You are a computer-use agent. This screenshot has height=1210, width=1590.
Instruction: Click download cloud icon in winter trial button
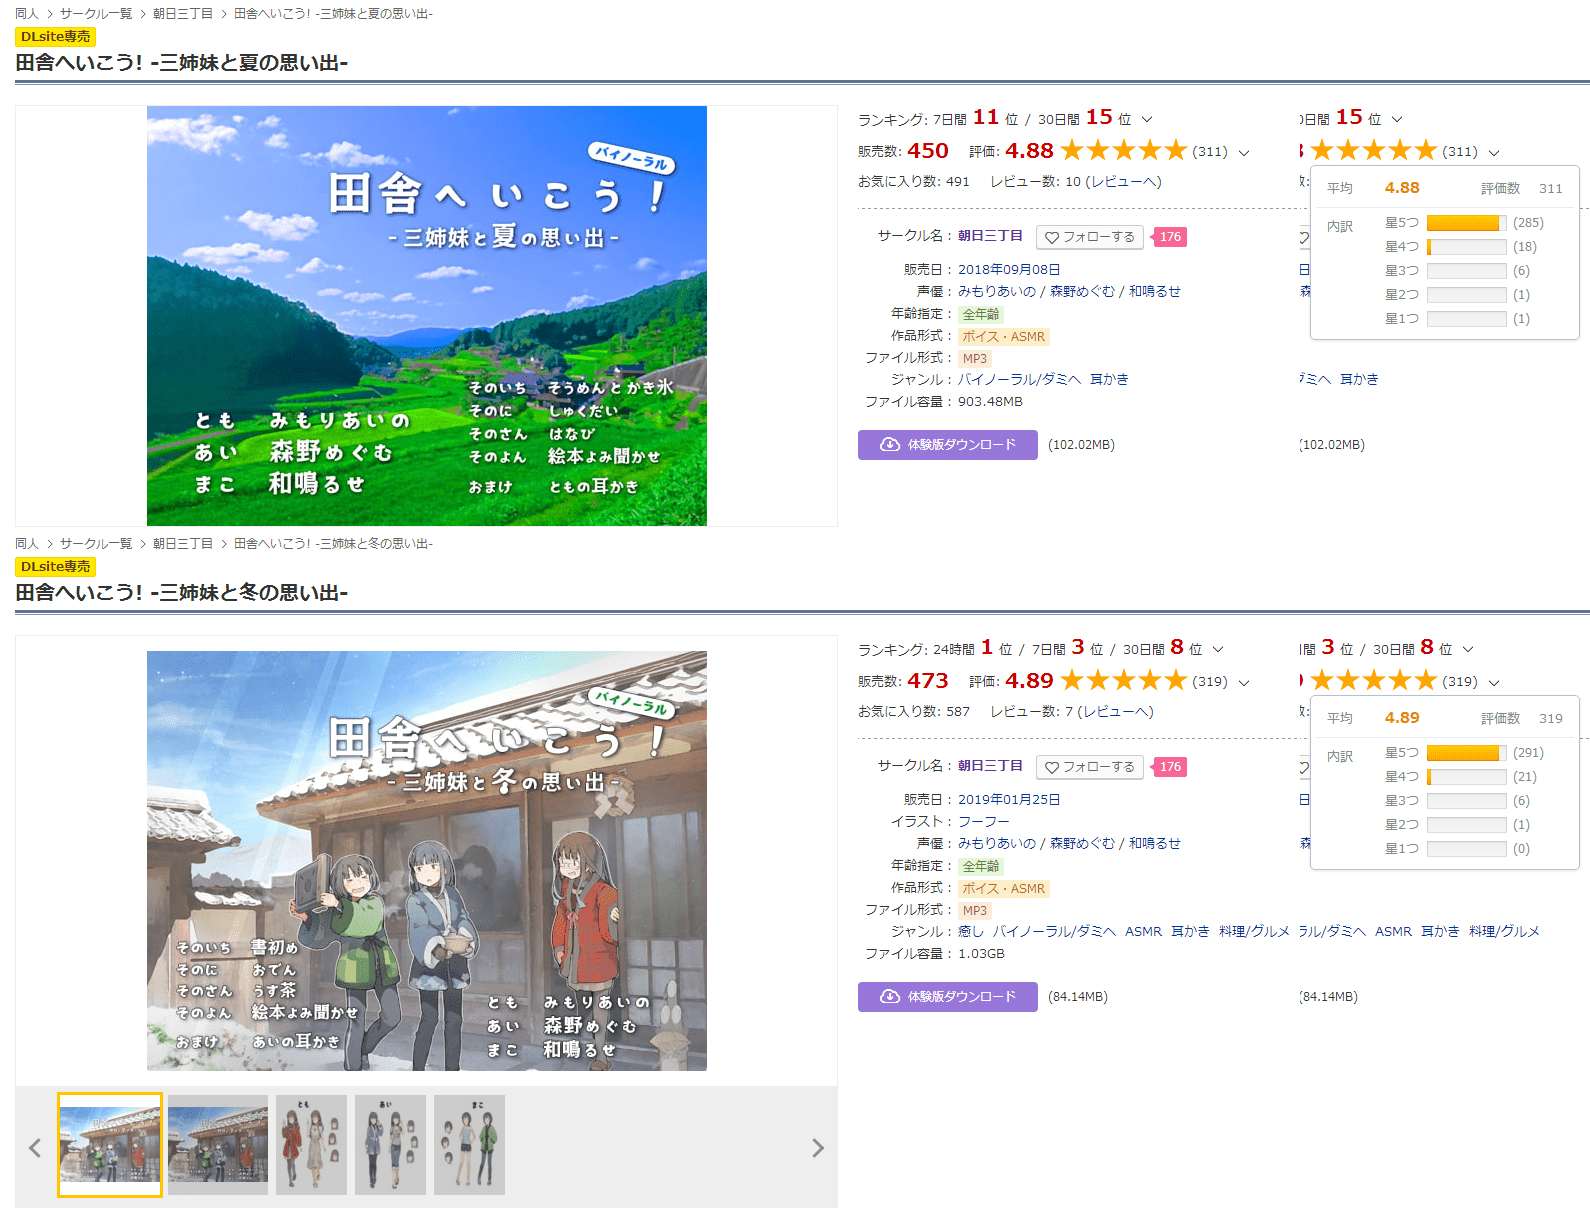click(889, 997)
